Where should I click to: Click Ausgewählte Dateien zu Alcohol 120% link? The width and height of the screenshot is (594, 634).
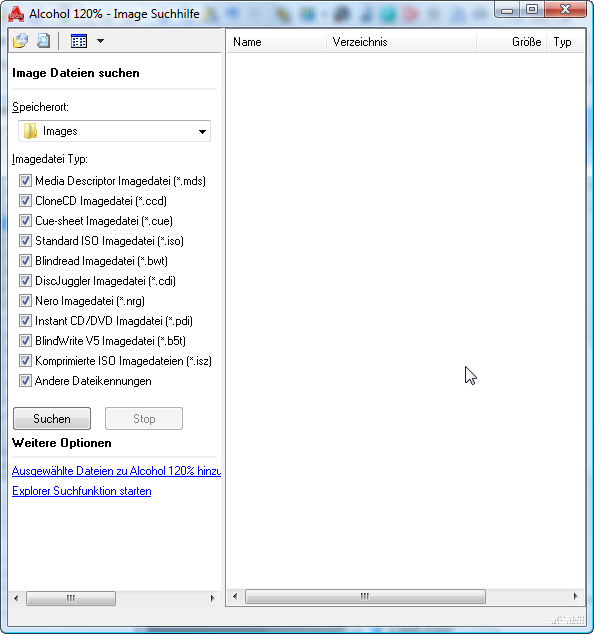(116, 471)
